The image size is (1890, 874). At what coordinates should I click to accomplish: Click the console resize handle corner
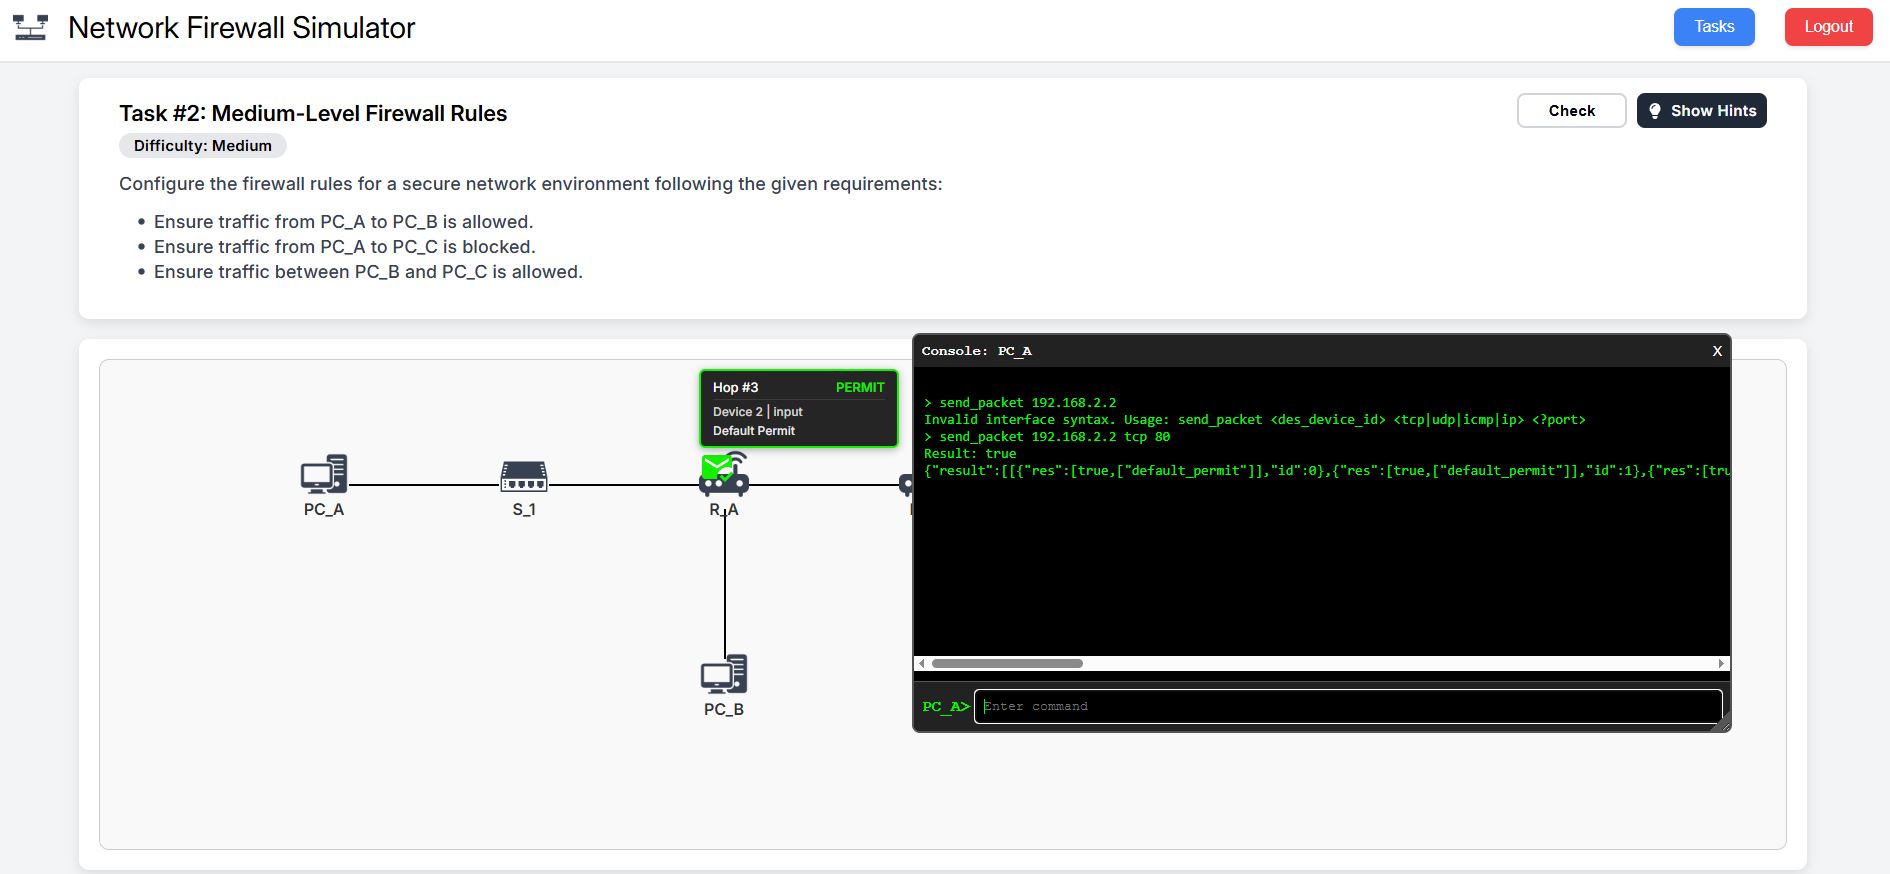[x=1722, y=725]
